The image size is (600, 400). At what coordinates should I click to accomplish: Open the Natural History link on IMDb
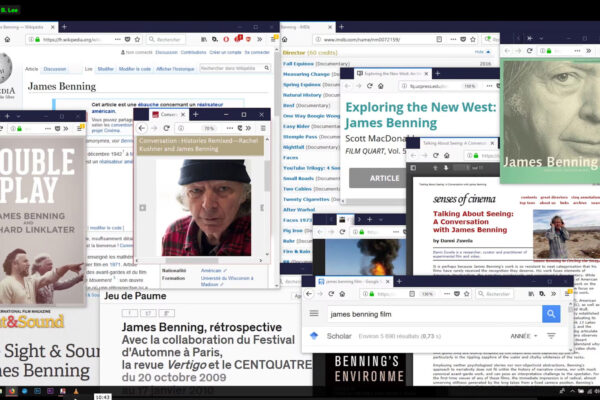(302, 95)
